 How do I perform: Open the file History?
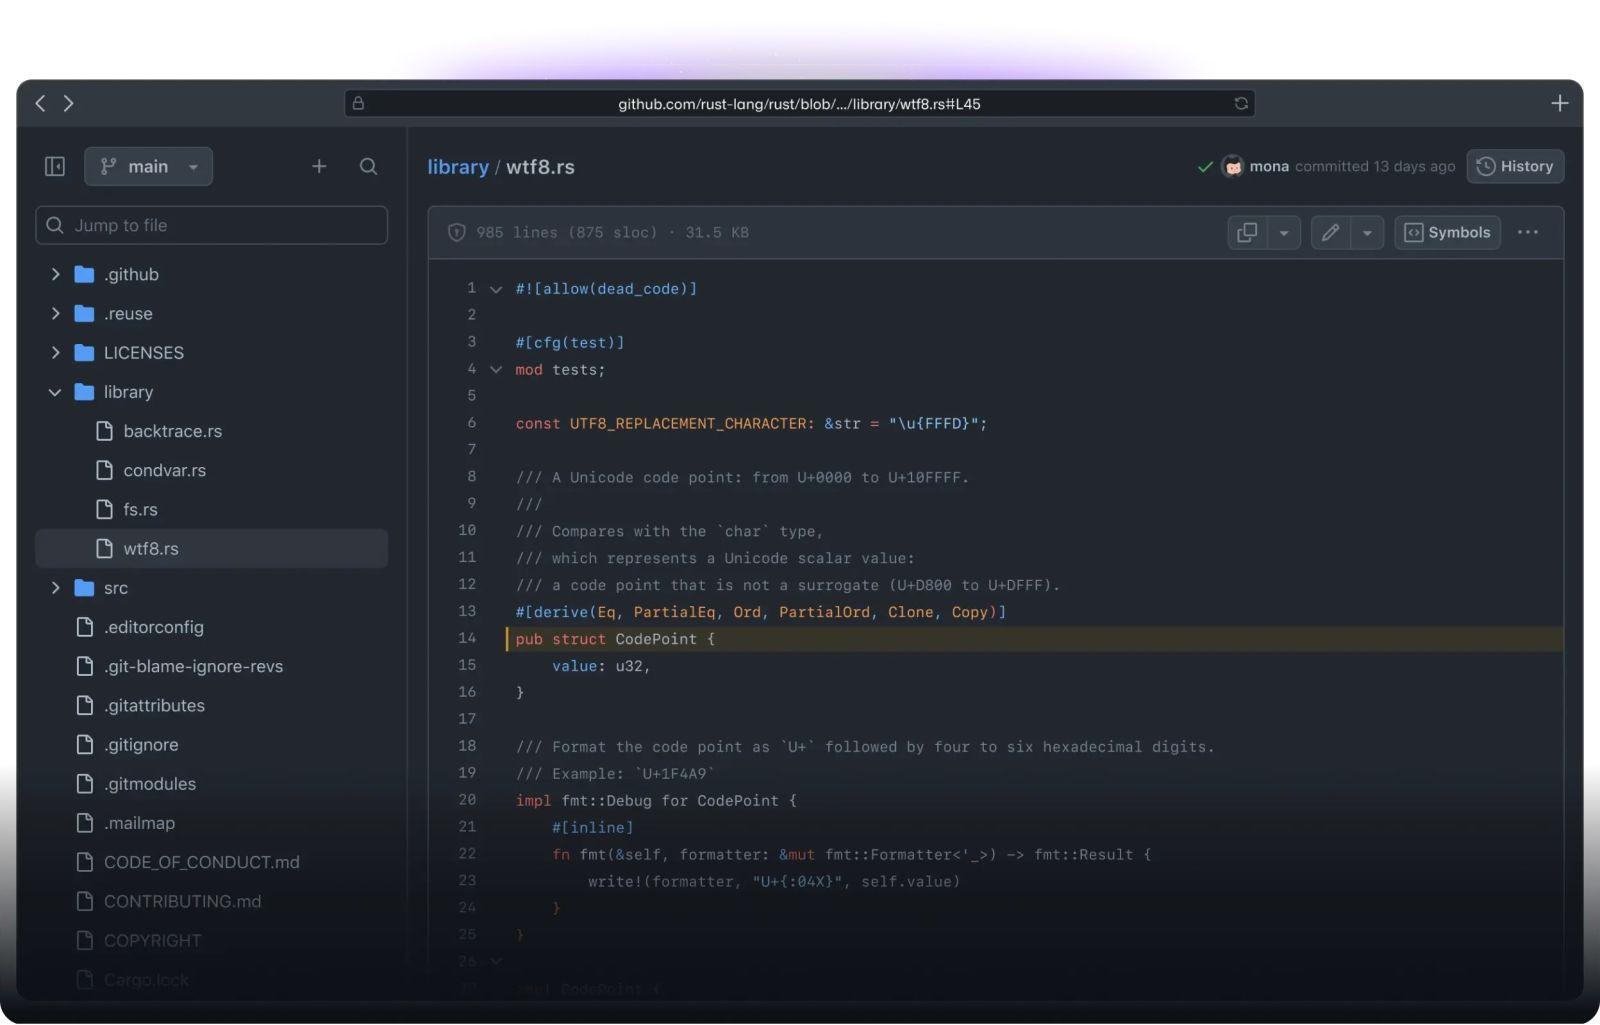point(1515,166)
